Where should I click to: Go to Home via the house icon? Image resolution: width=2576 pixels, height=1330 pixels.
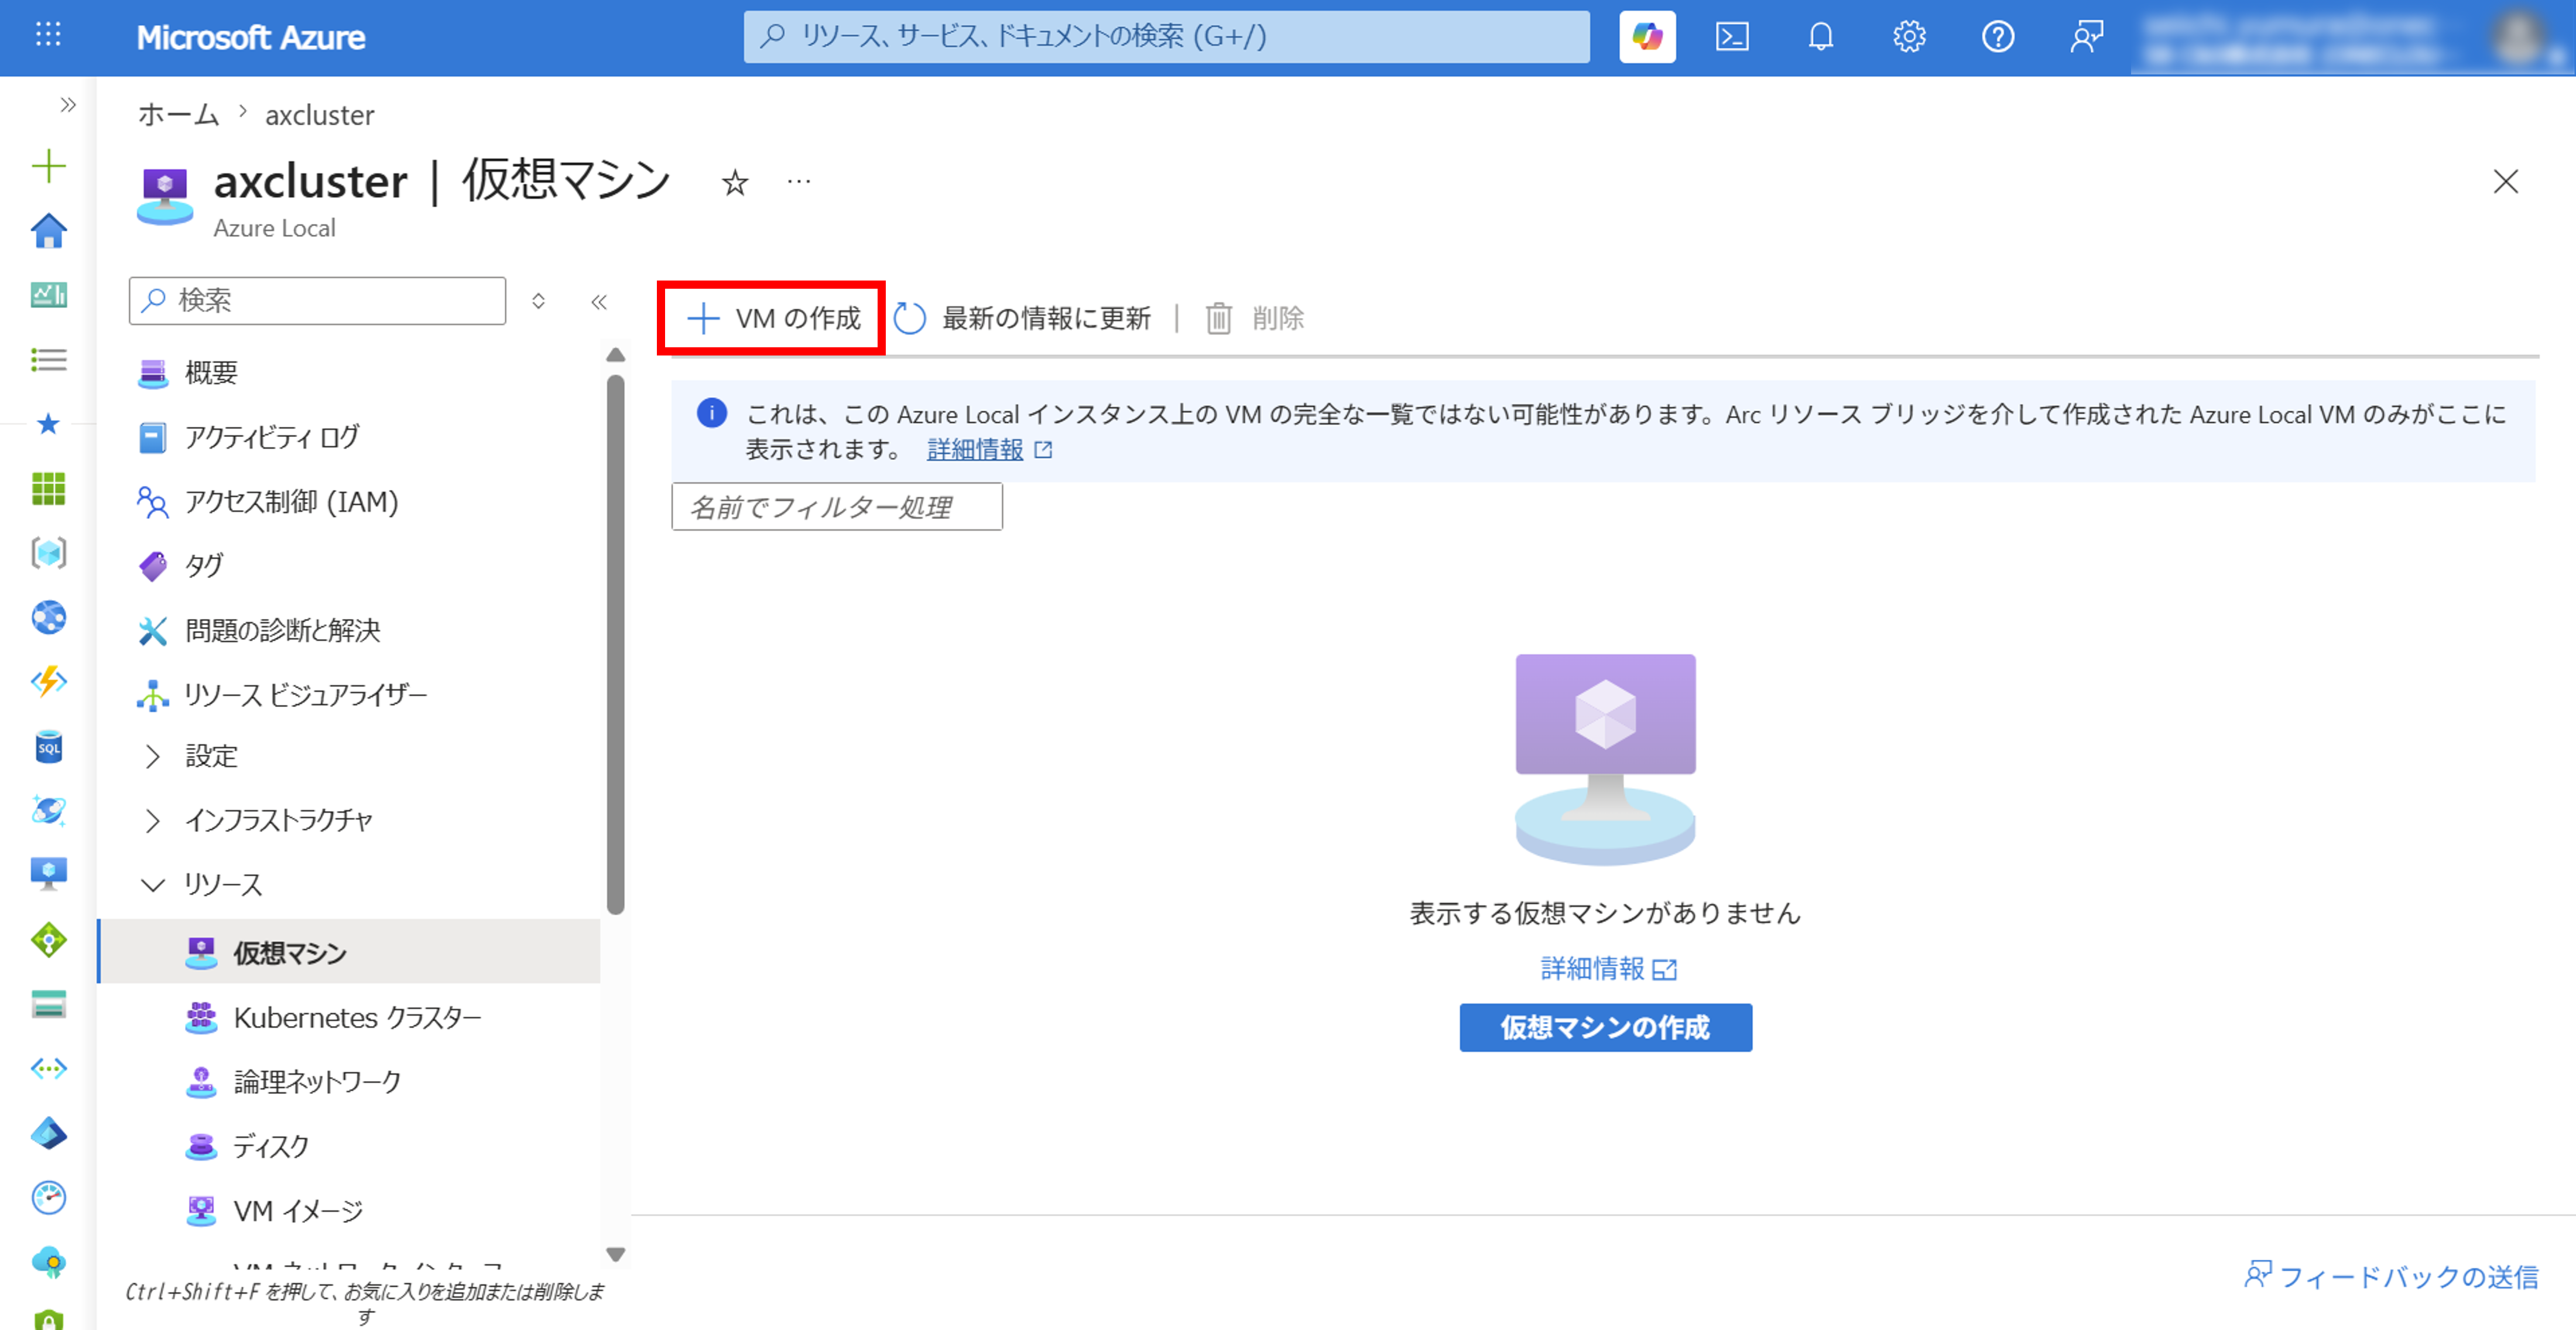(x=48, y=231)
